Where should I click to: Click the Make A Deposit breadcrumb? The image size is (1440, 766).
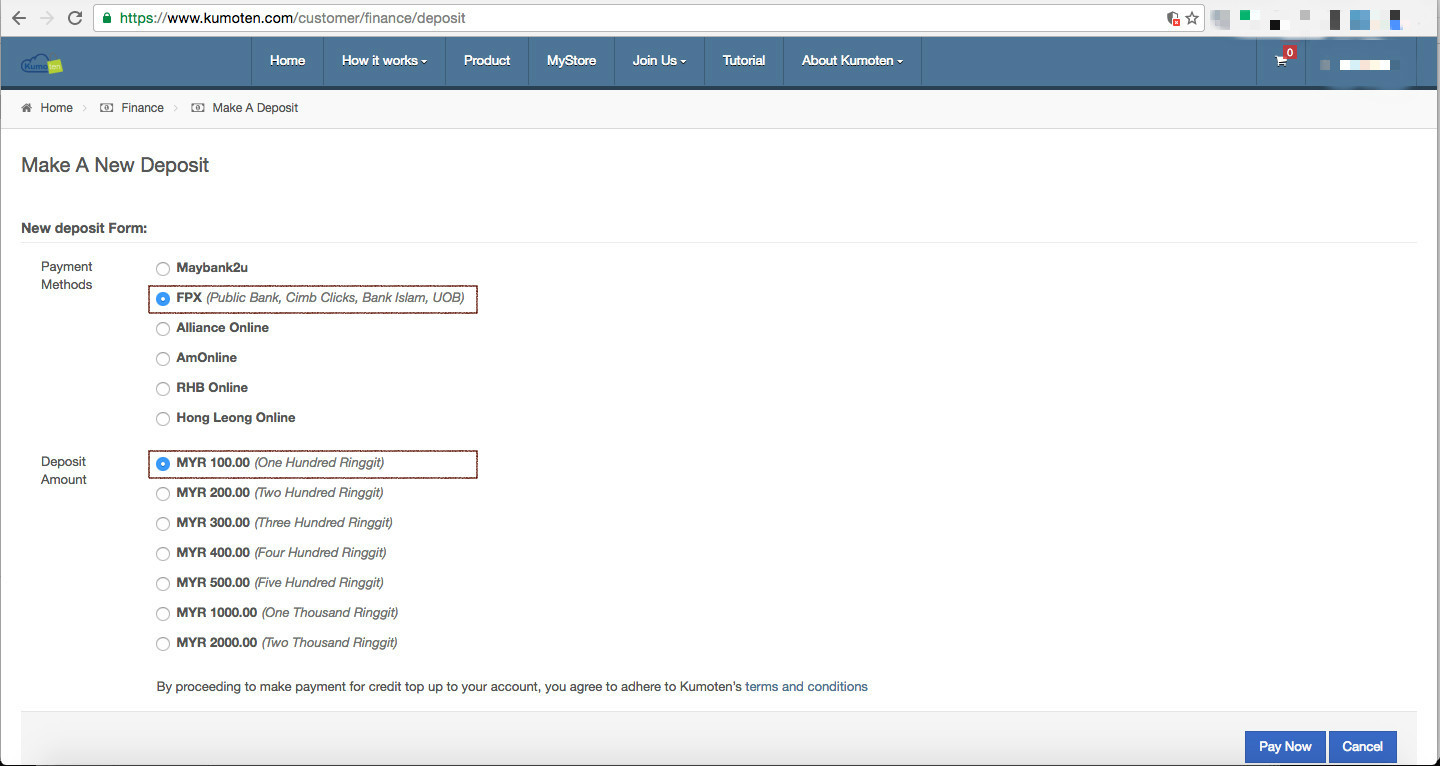[255, 108]
